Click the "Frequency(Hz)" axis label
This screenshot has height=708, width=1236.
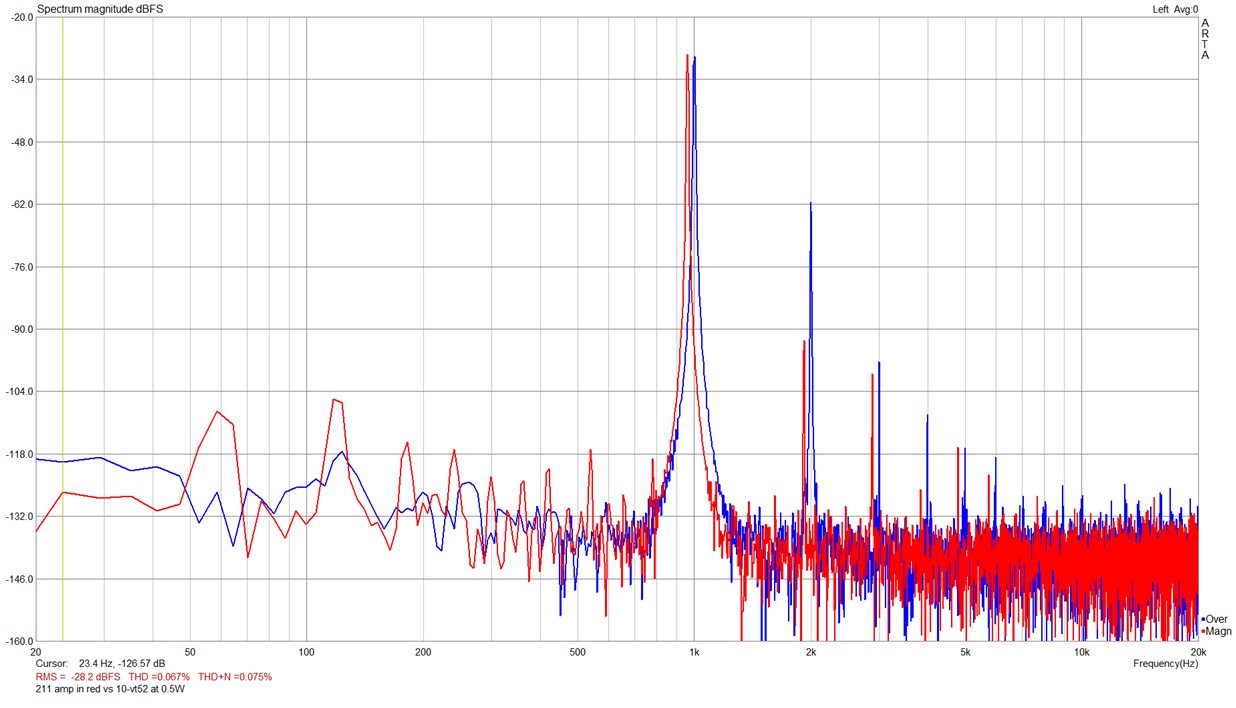coord(1165,663)
